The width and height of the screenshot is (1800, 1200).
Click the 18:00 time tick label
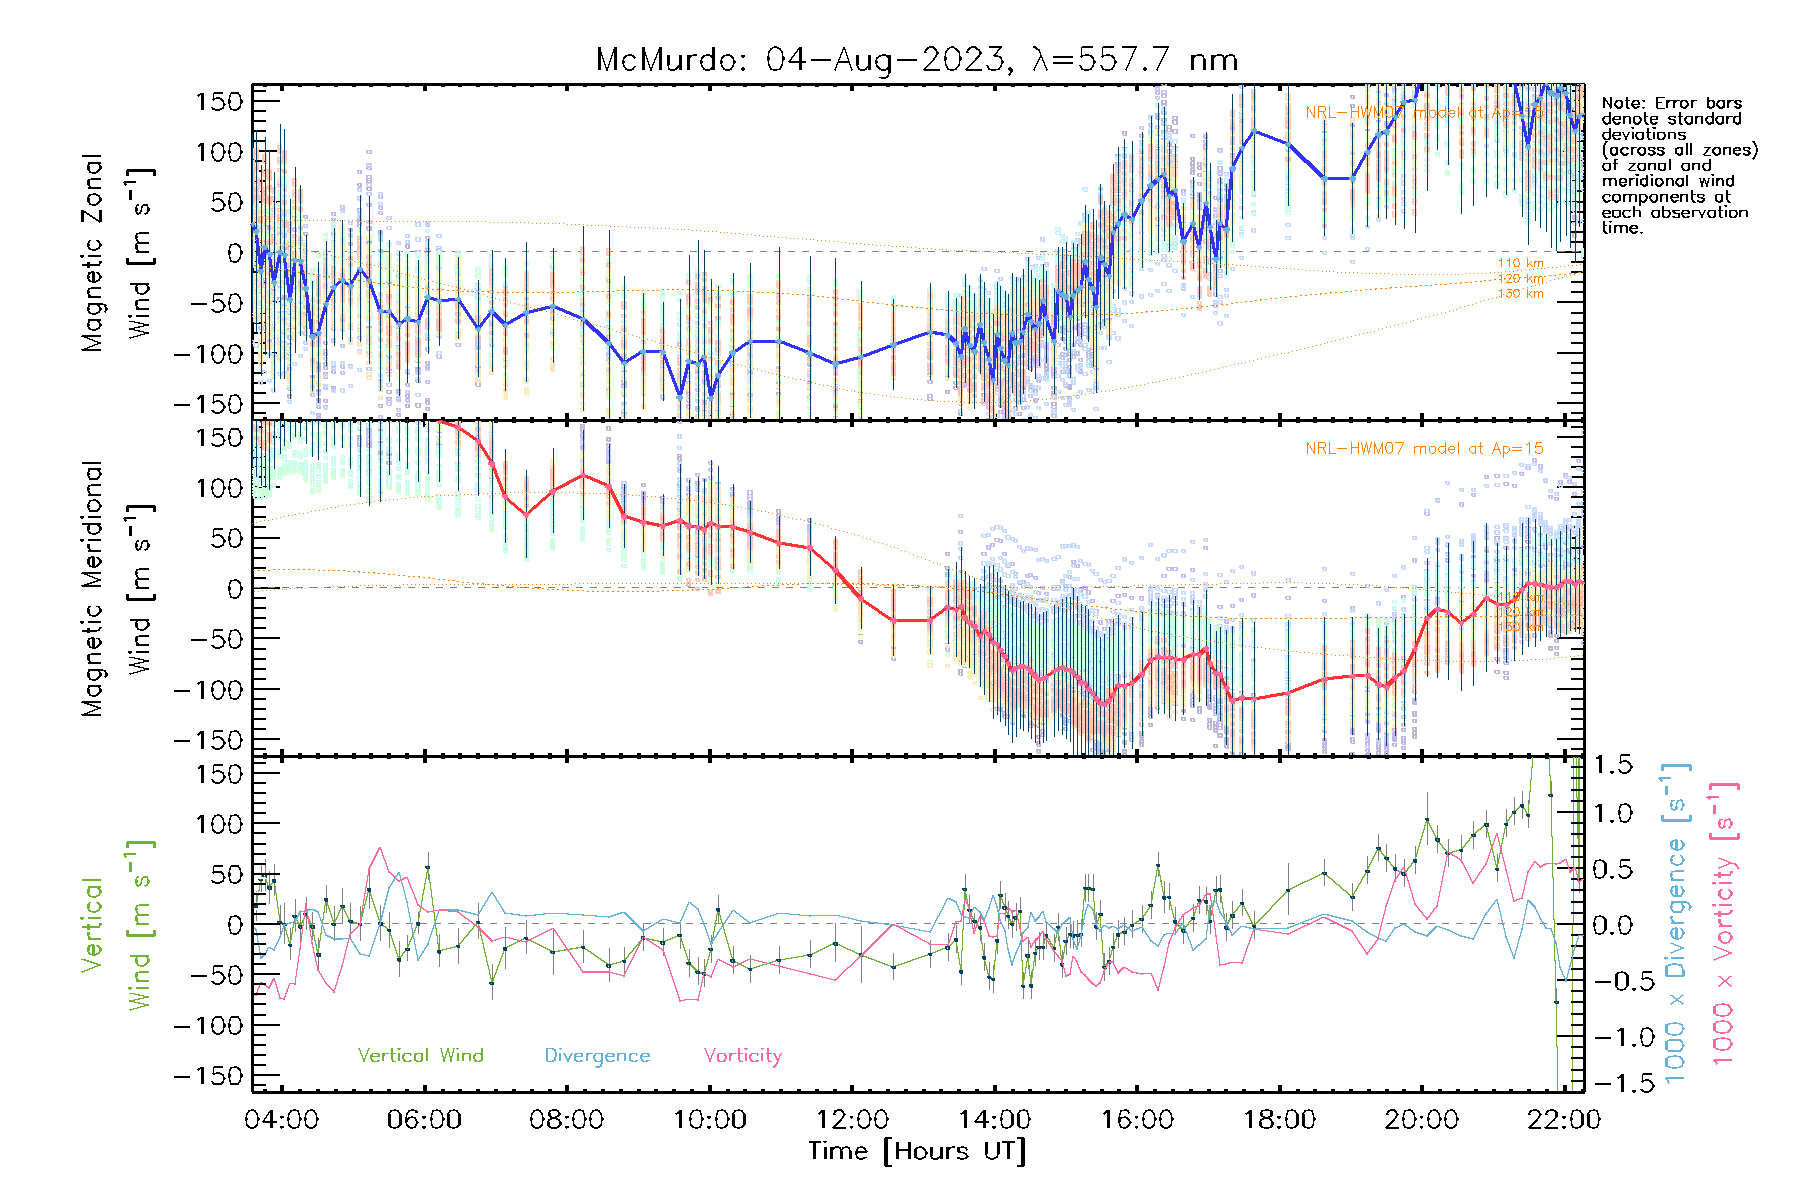(1279, 1119)
